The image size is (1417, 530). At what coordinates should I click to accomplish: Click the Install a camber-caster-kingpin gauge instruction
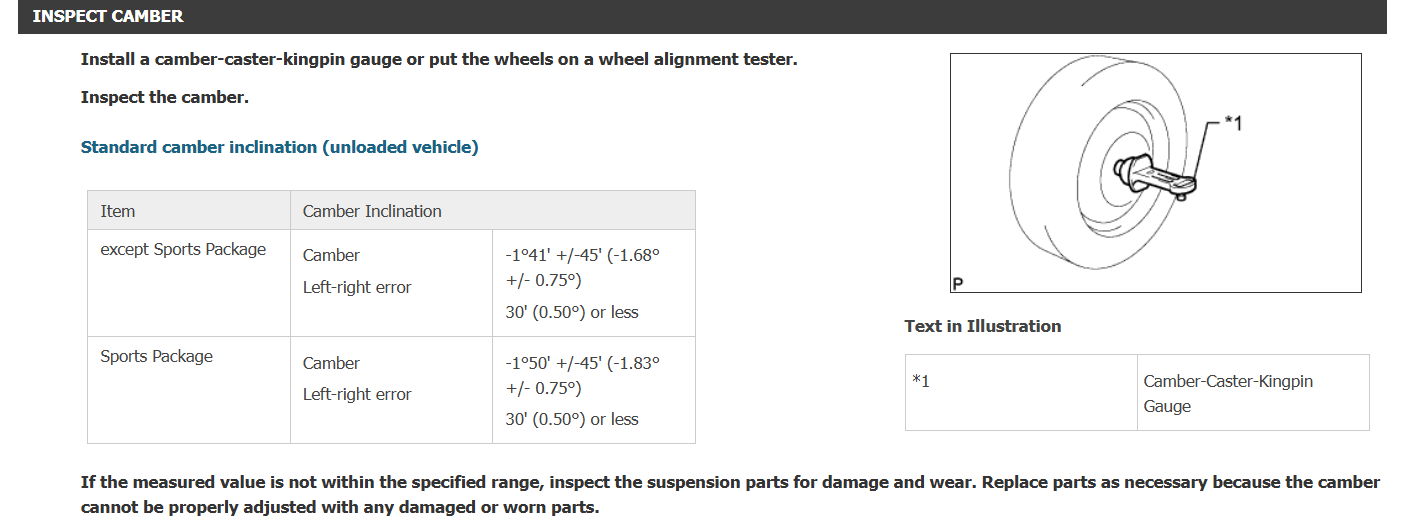coord(438,59)
